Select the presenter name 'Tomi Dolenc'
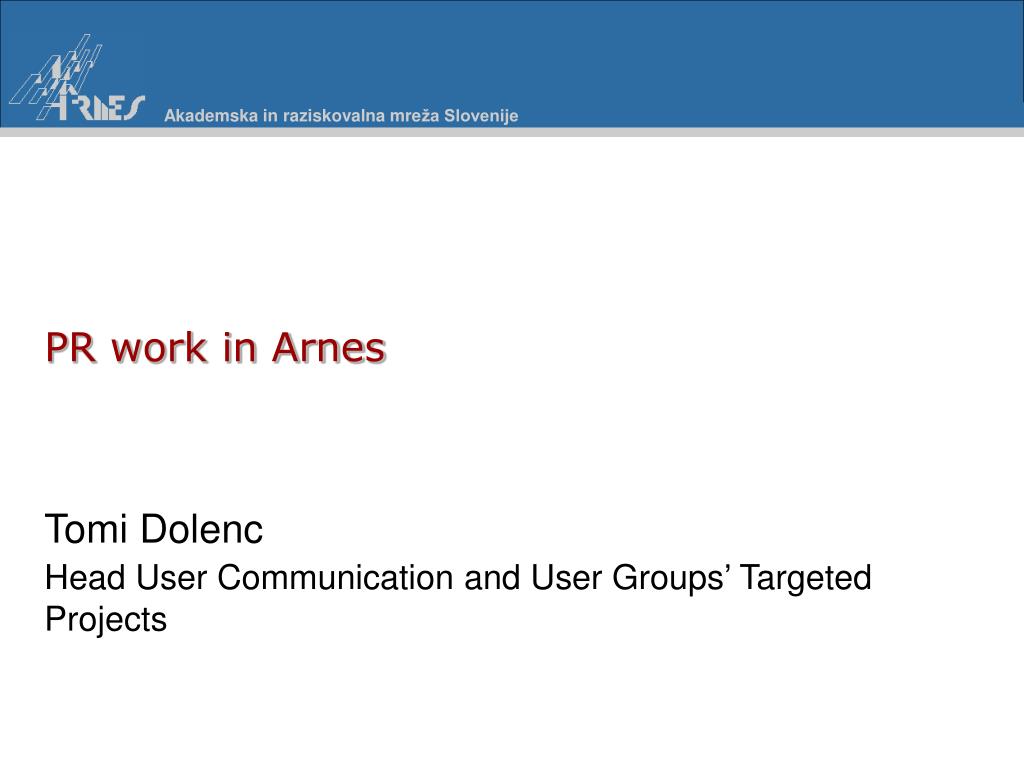 (x=153, y=528)
